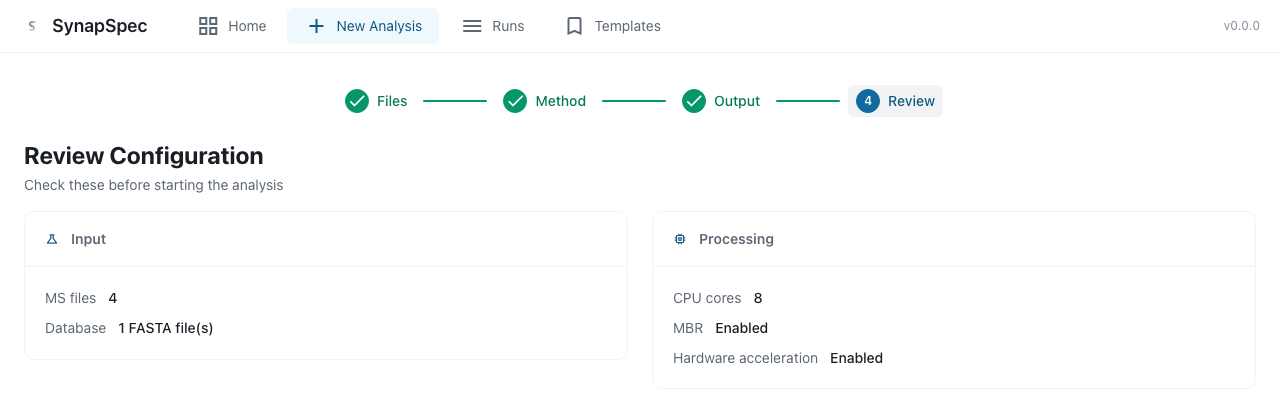Viewport: 1280px width, 396px height.
Task: Click the chip icon in the Processing card
Action: click(x=680, y=239)
